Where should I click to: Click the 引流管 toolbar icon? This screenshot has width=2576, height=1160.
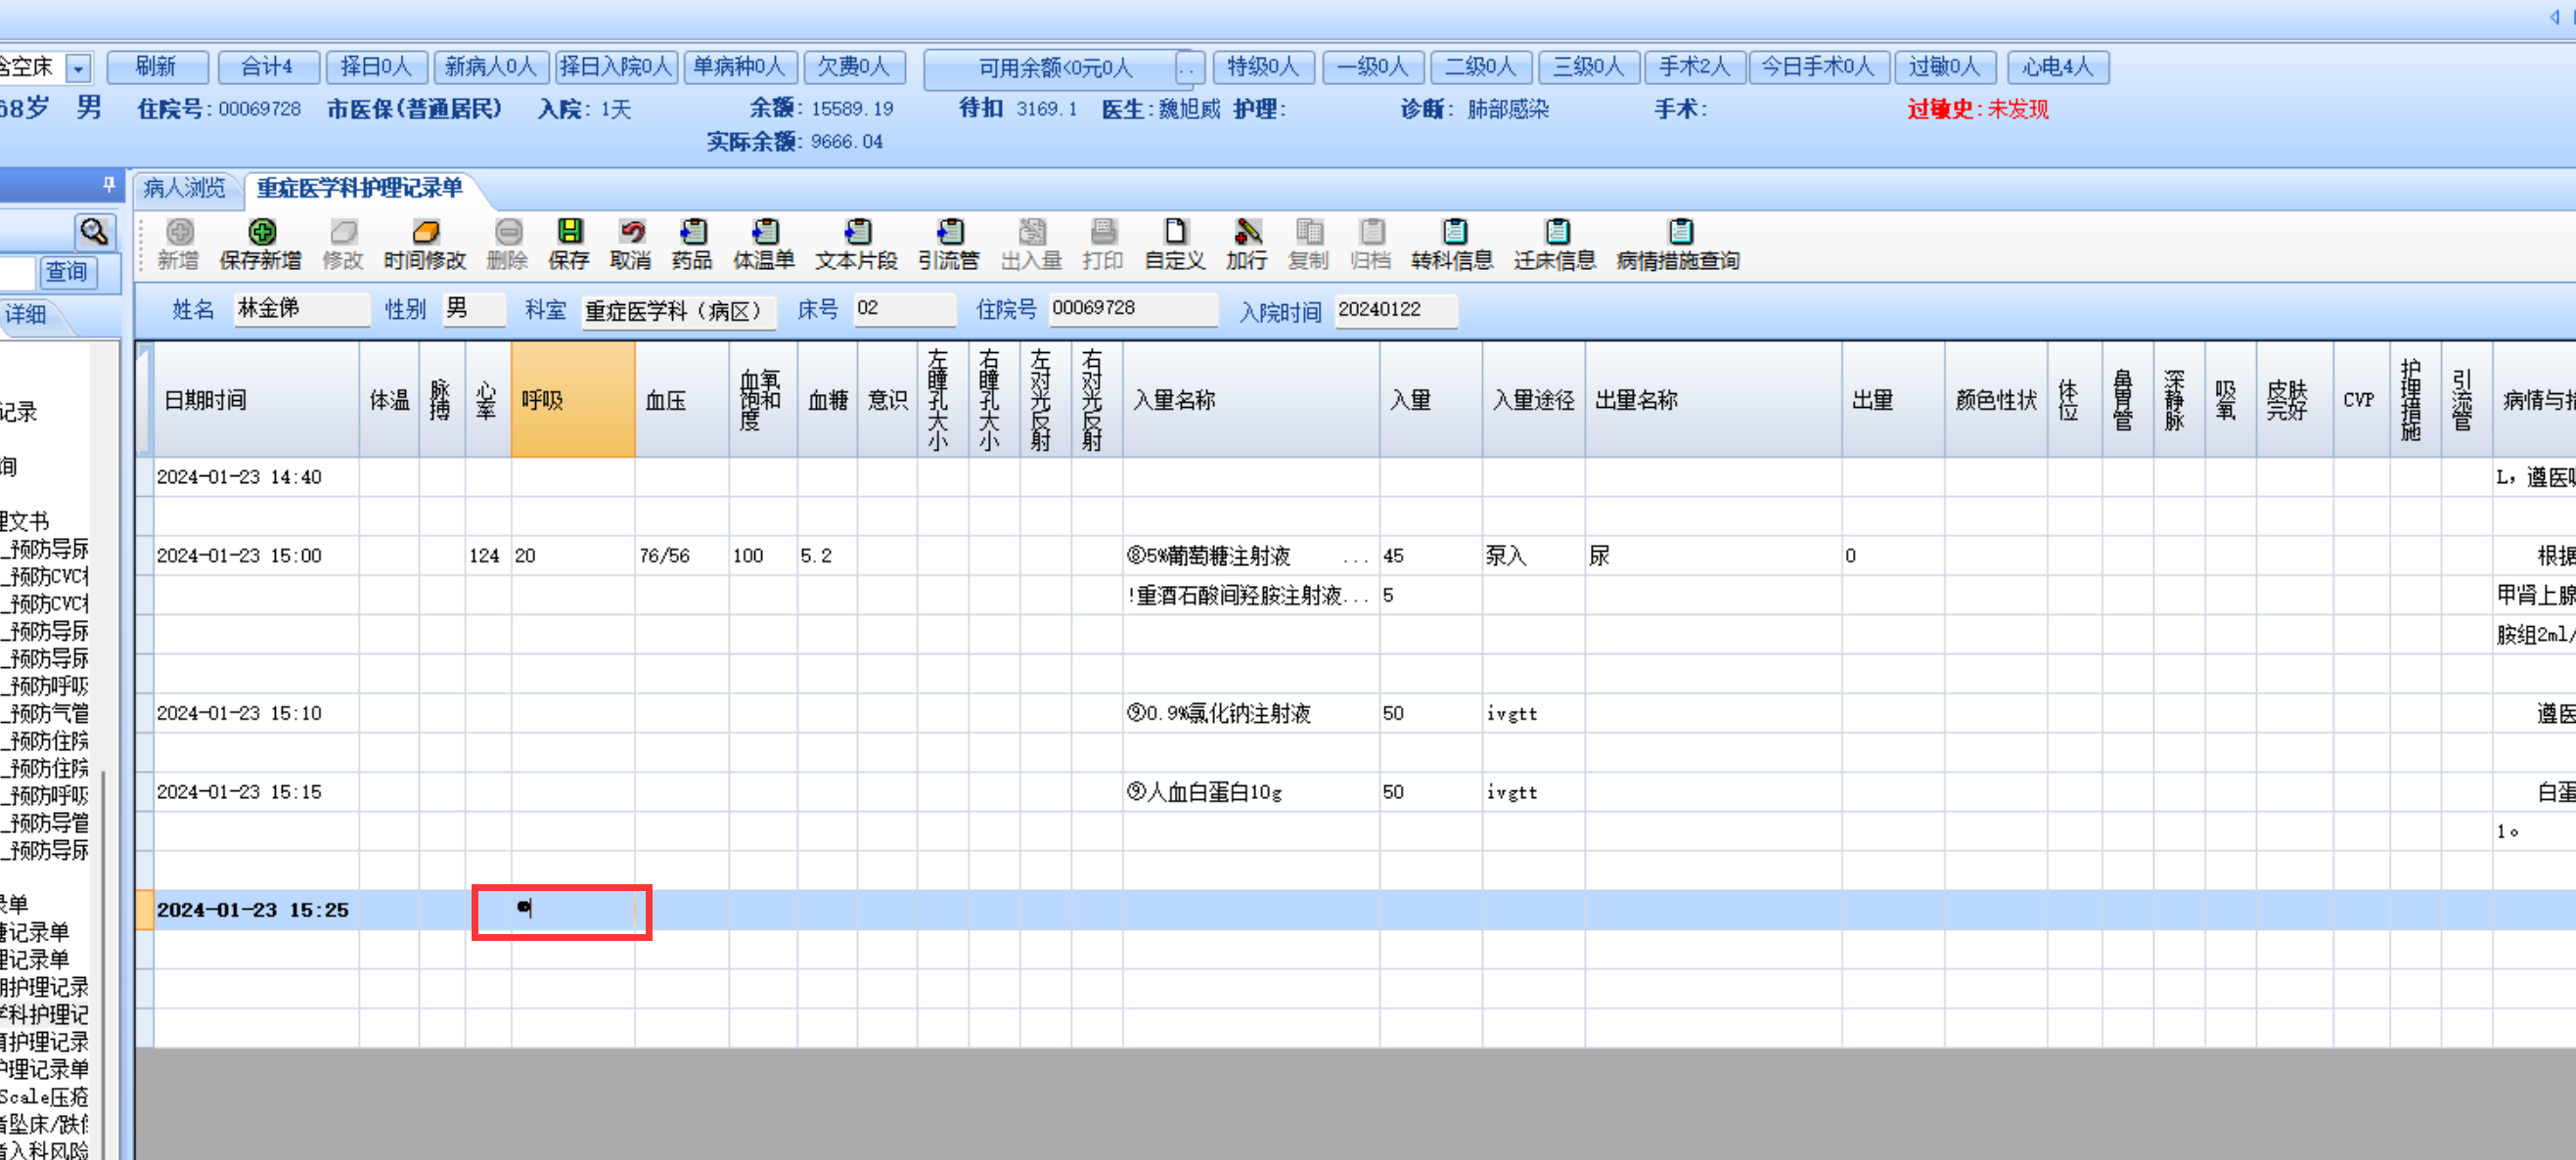click(949, 233)
